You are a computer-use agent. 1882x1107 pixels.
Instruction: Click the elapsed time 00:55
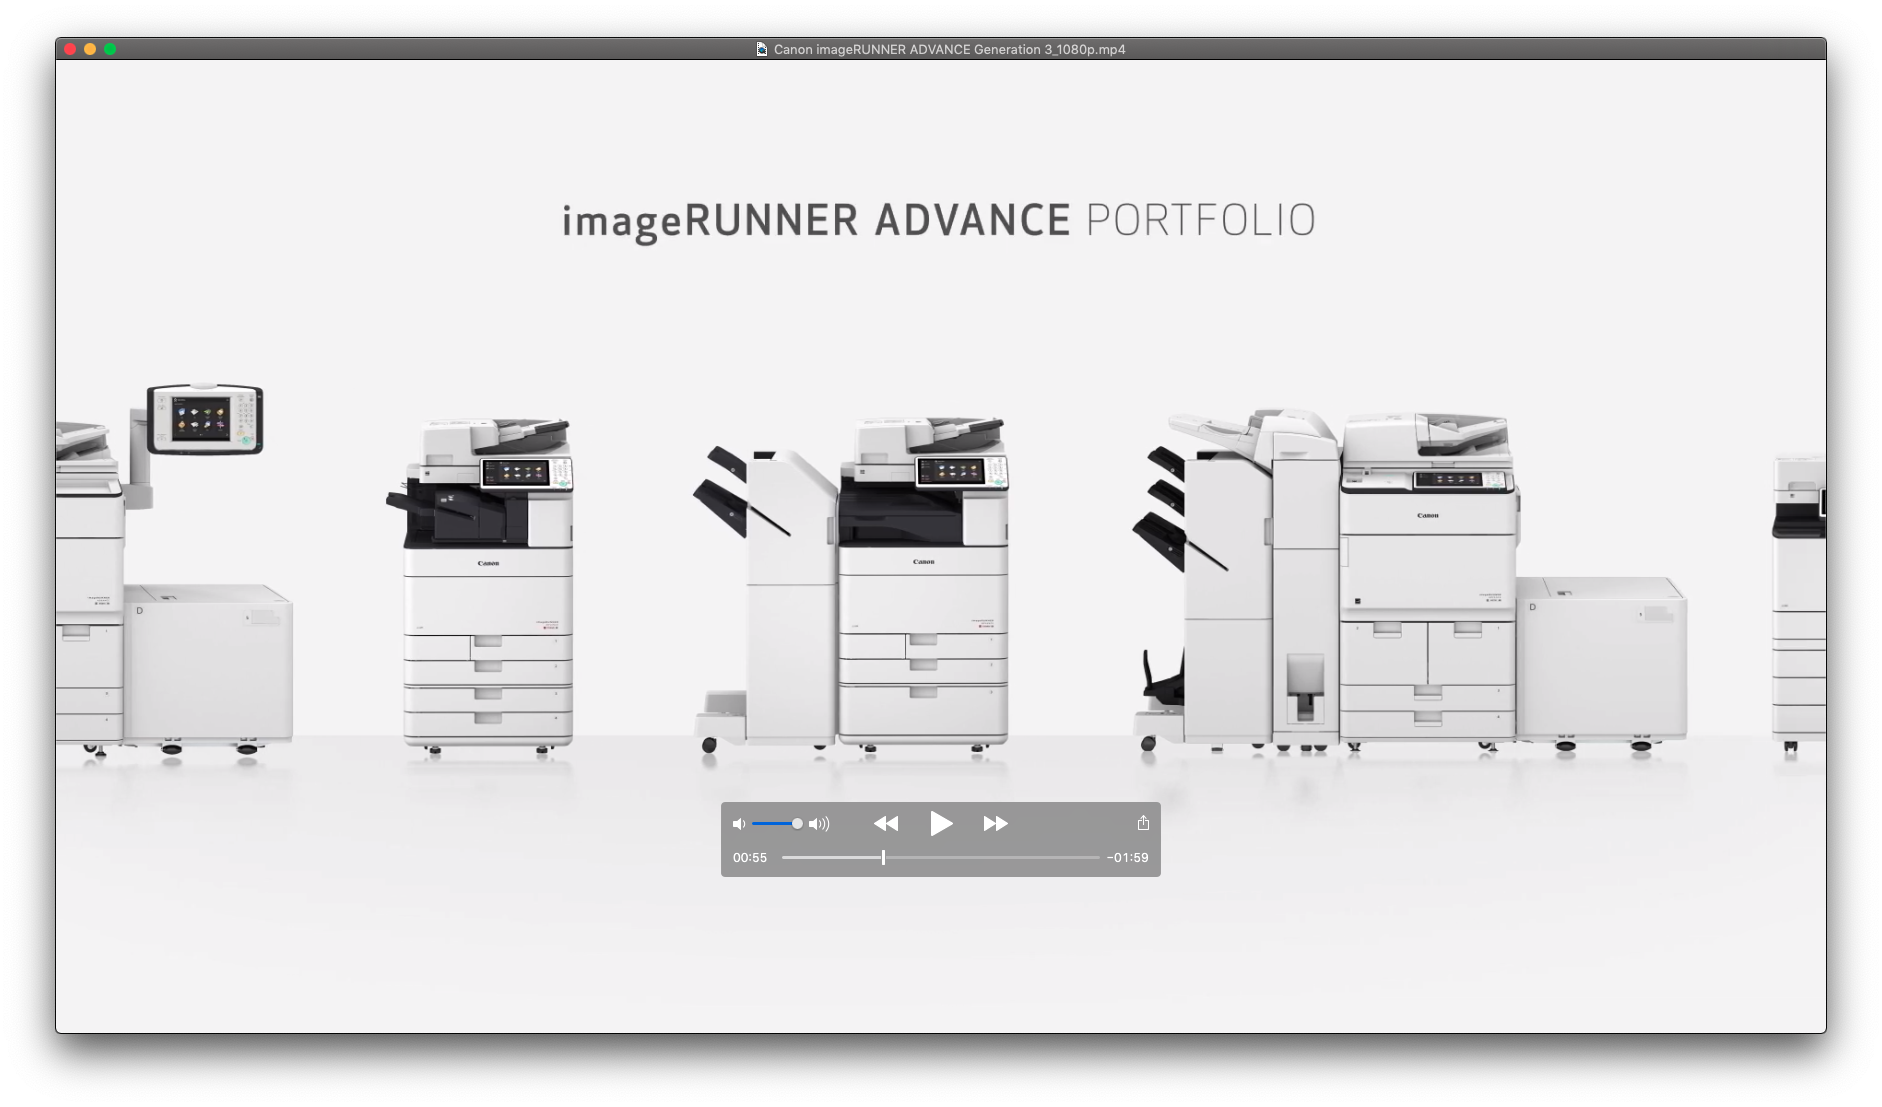[750, 857]
